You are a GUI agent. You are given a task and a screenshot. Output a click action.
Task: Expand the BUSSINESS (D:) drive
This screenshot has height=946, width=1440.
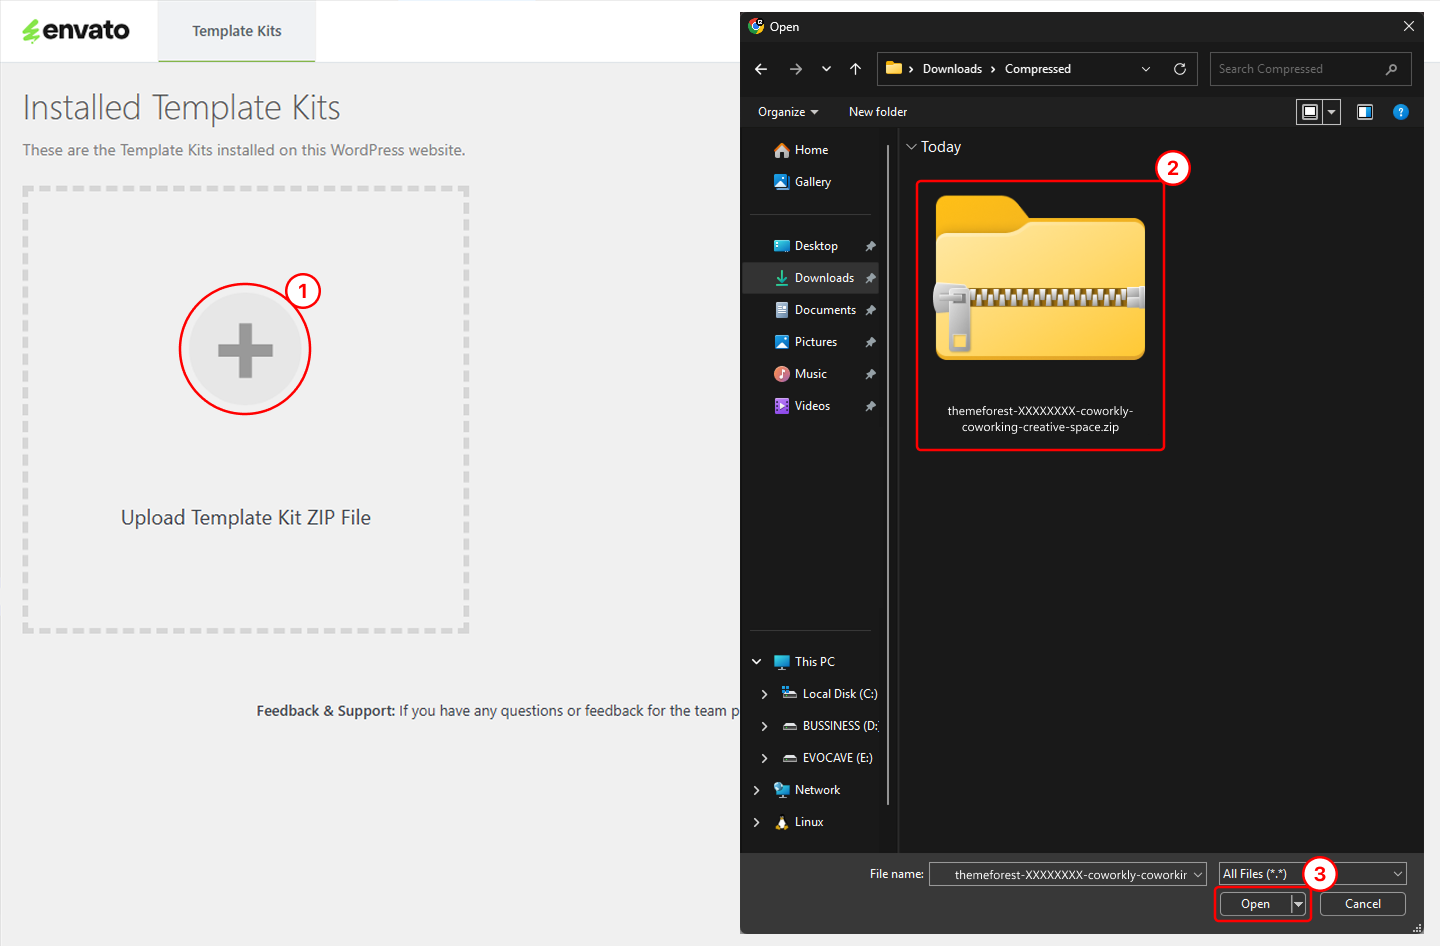pyautogui.click(x=765, y=726)
